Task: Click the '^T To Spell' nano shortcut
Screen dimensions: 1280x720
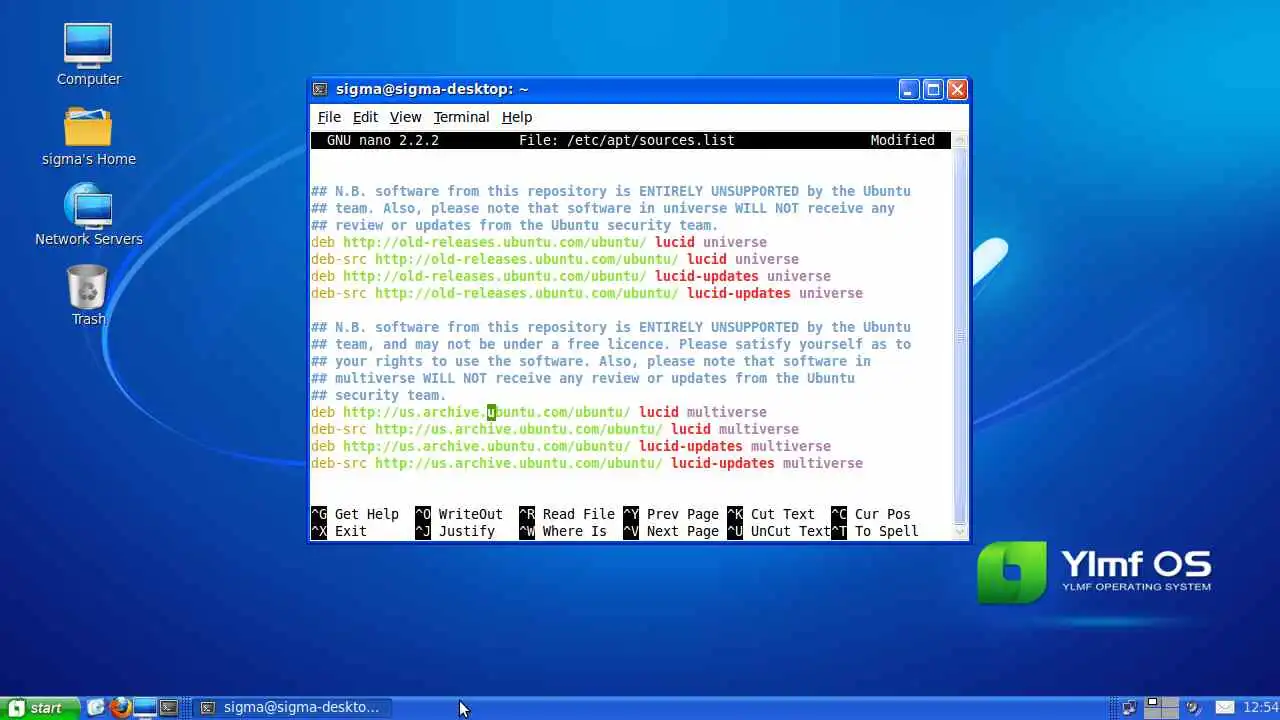Action: (x=875, y=531)
